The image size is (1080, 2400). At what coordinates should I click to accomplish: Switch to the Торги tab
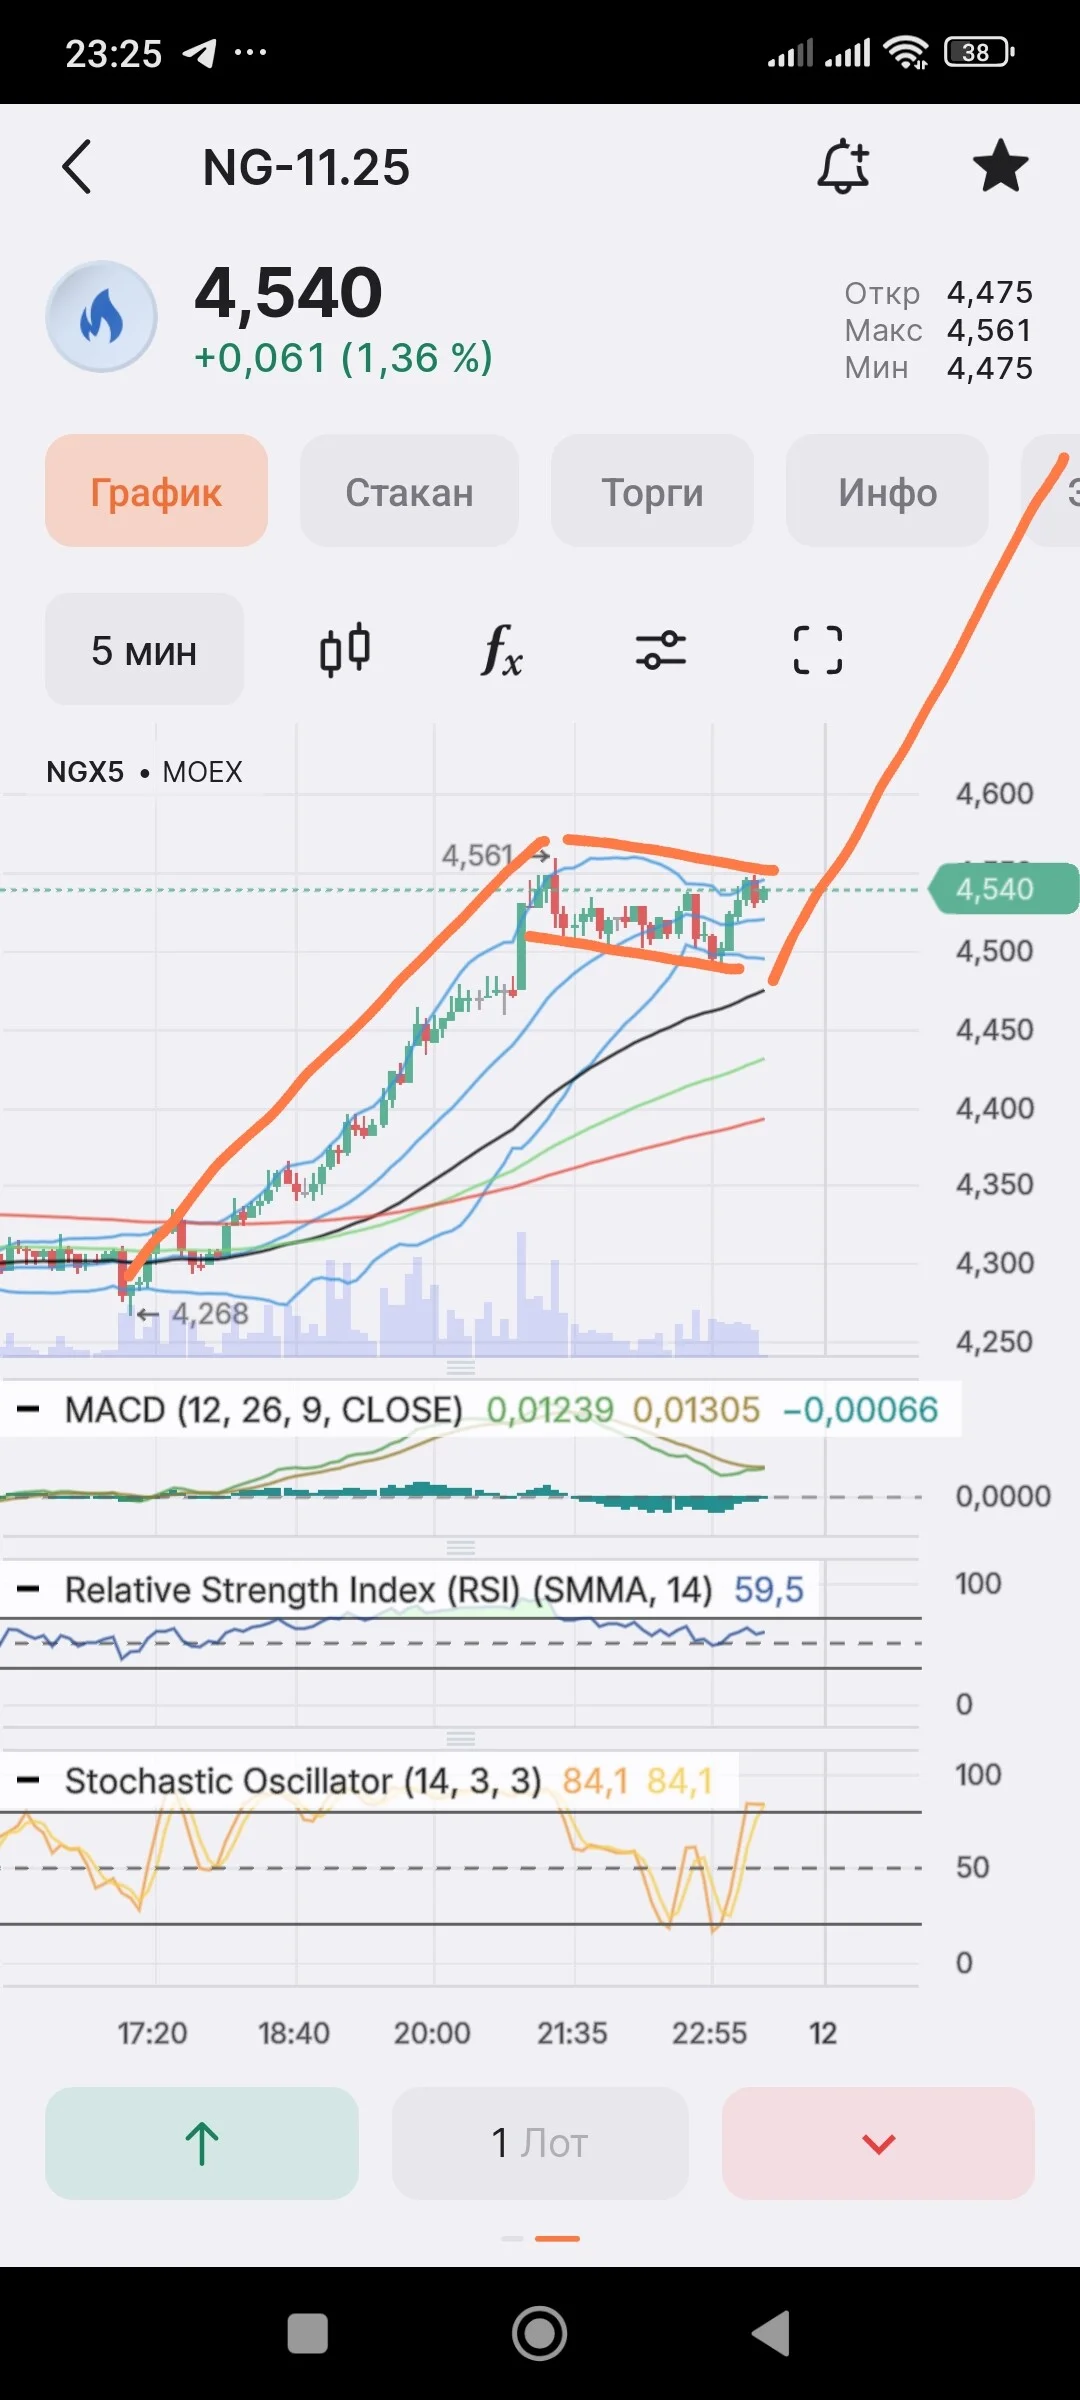coord(652,491)
